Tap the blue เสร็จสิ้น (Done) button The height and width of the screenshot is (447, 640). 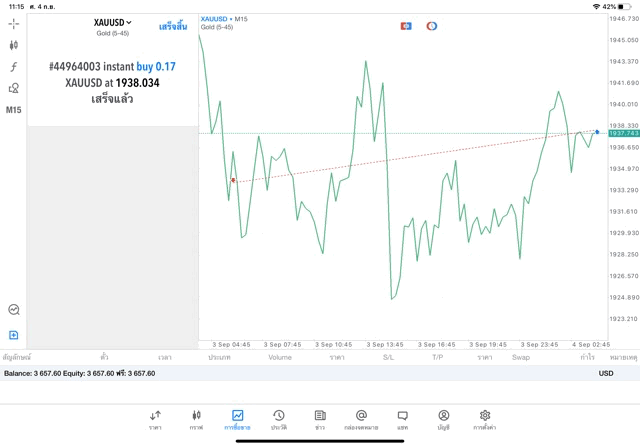tap(173, 26)
